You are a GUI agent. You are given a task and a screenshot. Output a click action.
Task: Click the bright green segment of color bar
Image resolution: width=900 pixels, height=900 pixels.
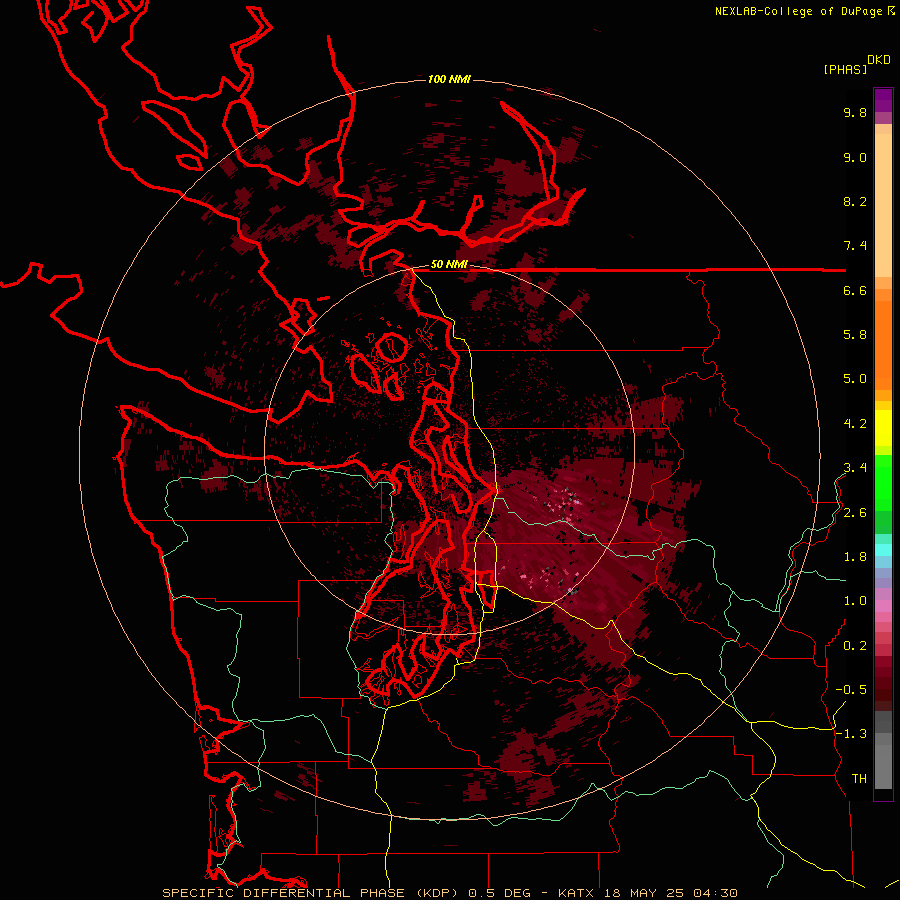[x=883, y=485]
